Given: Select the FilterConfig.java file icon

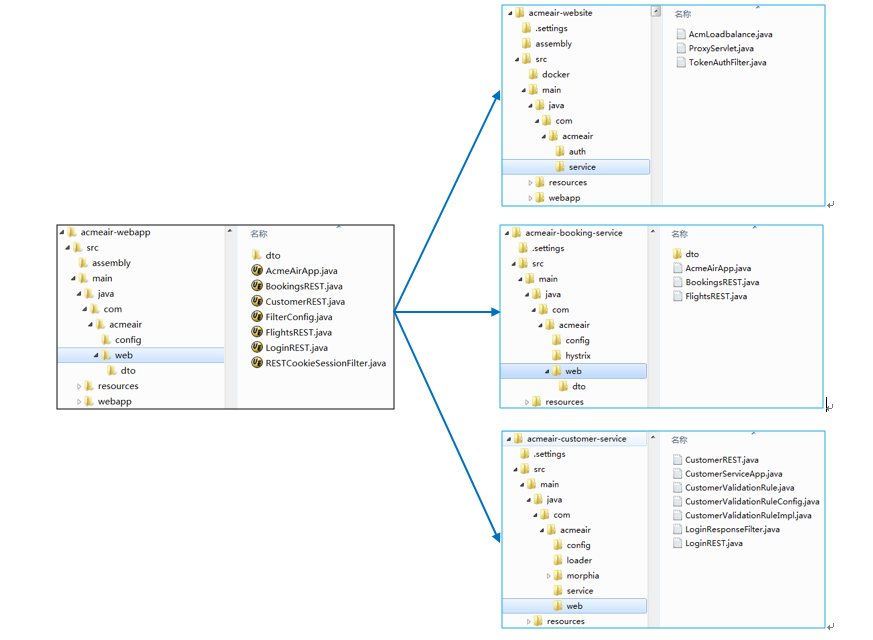Looking at the screenshot, I should click(257, 317).
